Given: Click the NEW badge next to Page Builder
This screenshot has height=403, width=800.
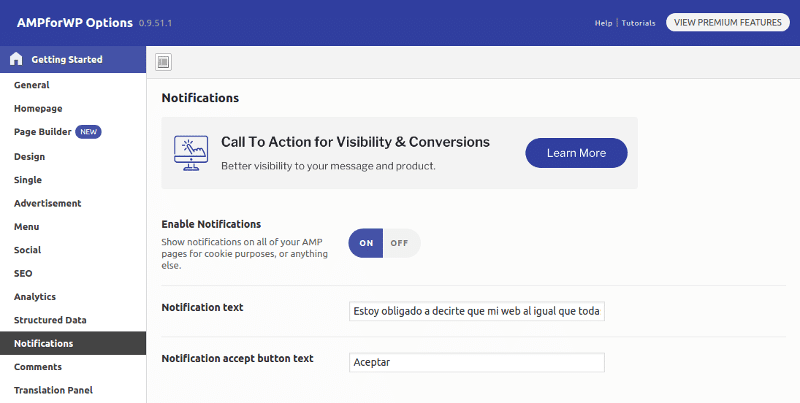Looking at the screenshot, I should coord(88,132).
